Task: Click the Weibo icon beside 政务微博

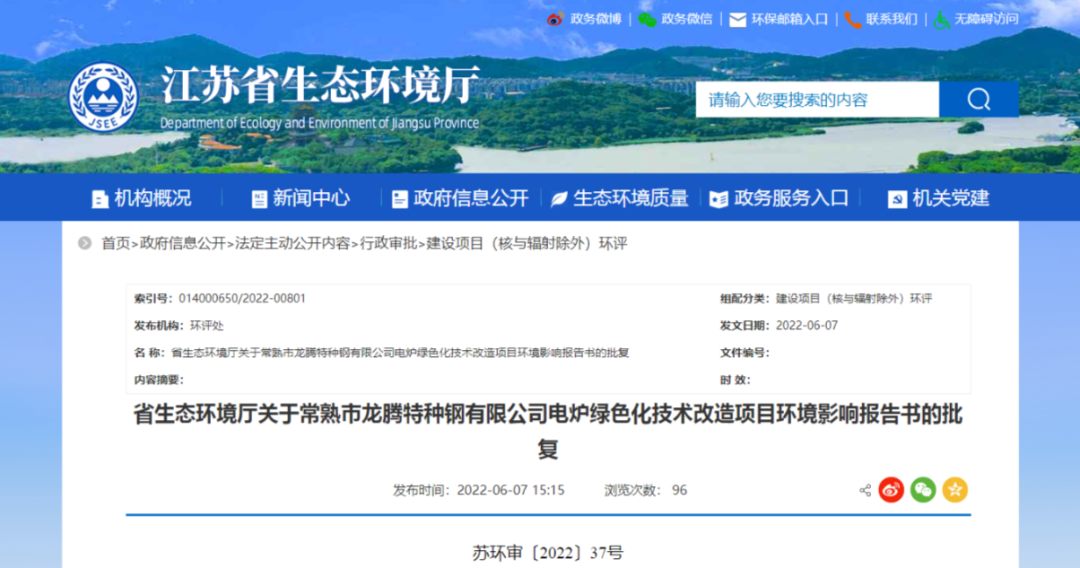Action: (x=555, y=19)
